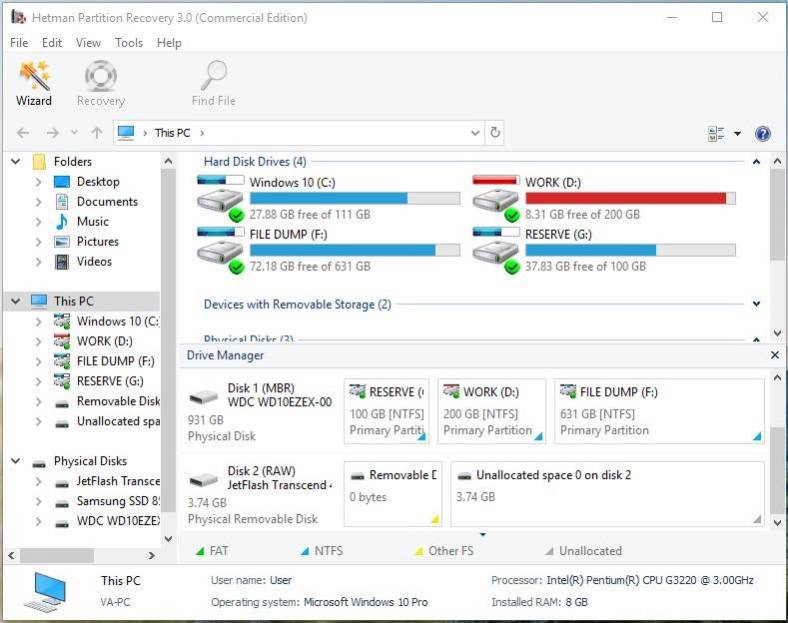Expand Devices with Removable Storage group
Image resolution: width=788 pixels, height=623 pixels.
pos(756,304)
